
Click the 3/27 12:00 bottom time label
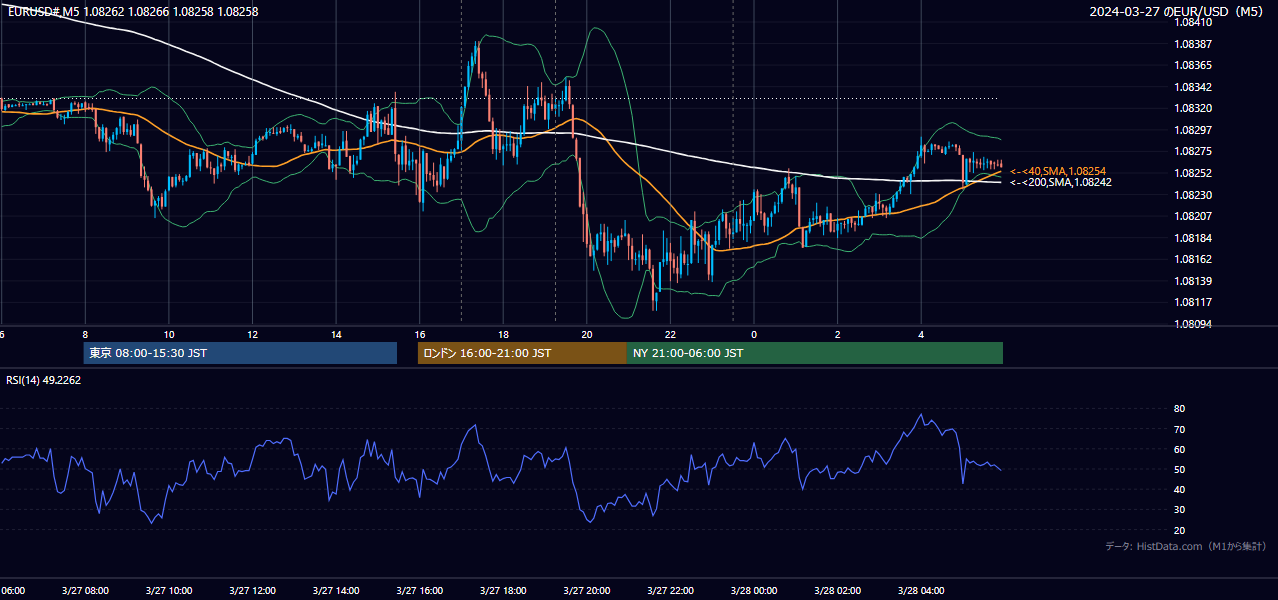(x=253, y=591)
